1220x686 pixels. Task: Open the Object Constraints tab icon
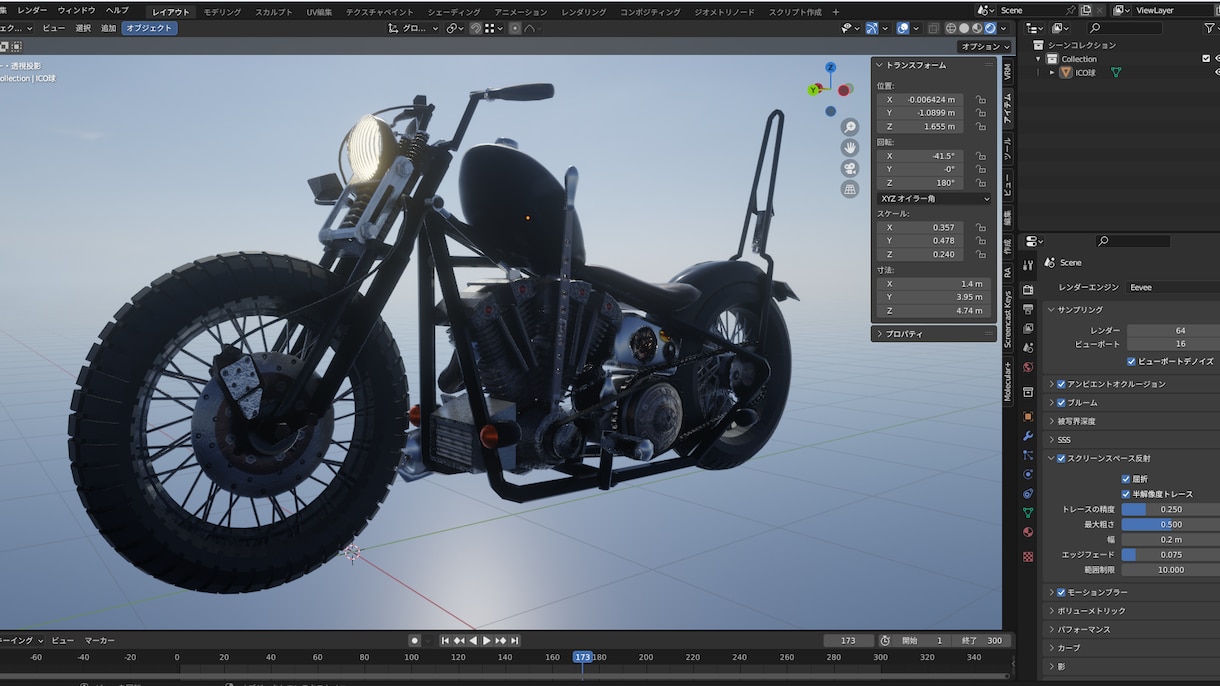pyautogui.click(x=1028, y=494)
